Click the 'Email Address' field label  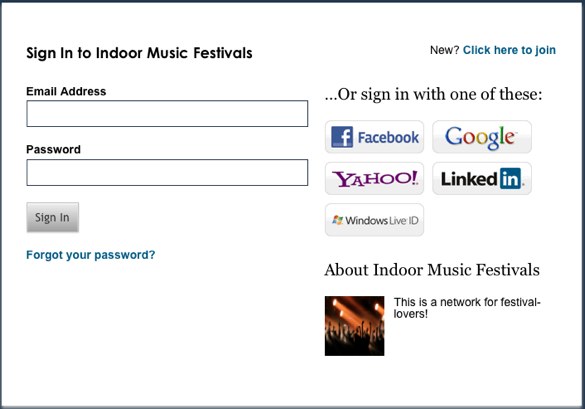point(66,91)
